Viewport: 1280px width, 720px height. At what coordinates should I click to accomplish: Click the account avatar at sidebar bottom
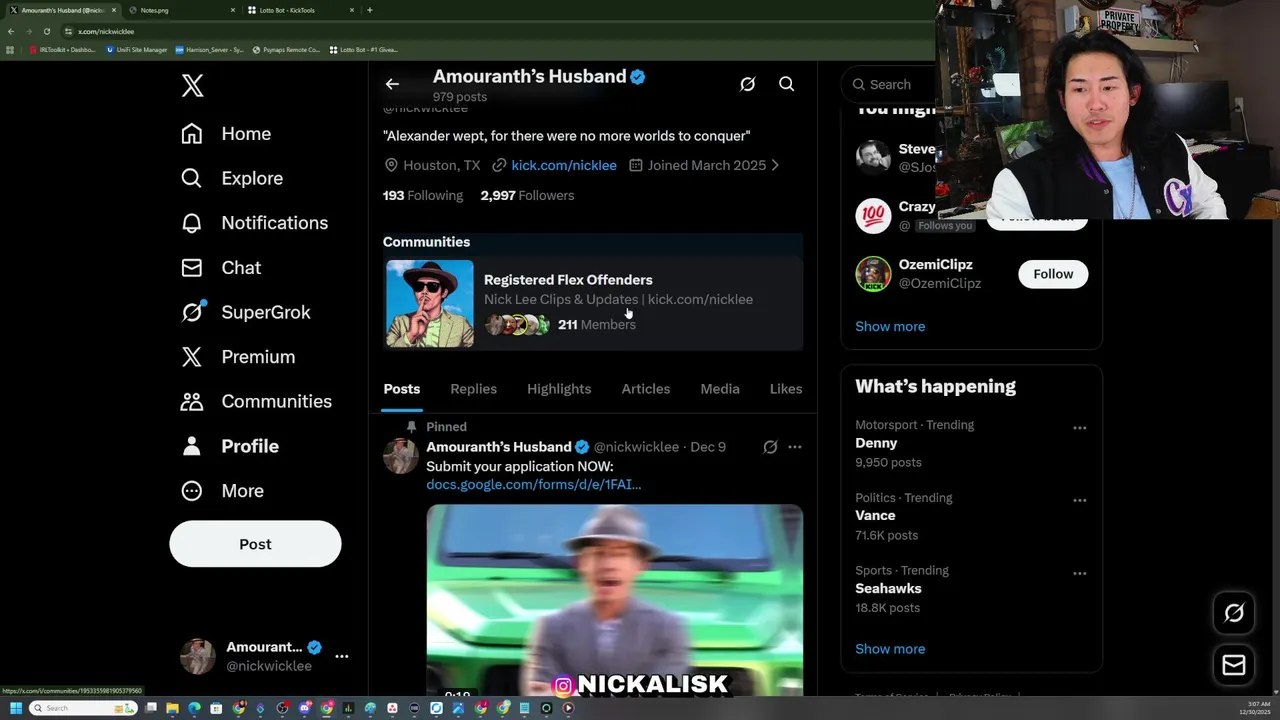[x=197, y=656]
